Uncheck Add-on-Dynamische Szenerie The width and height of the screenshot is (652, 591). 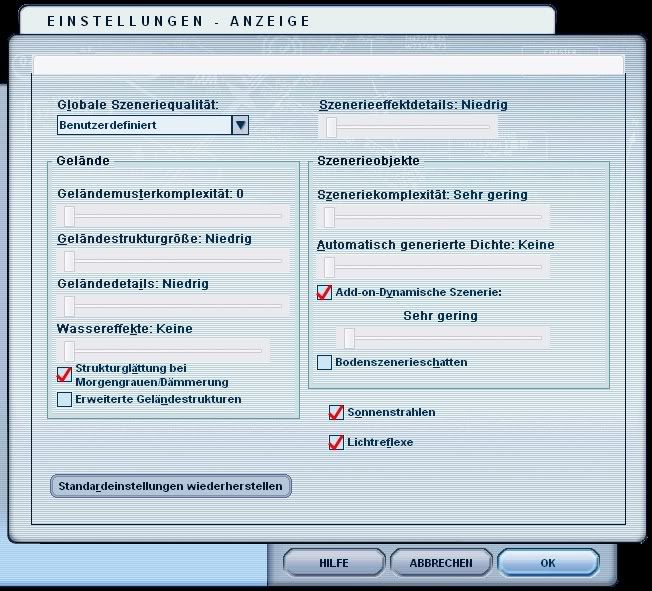[324, 292]
